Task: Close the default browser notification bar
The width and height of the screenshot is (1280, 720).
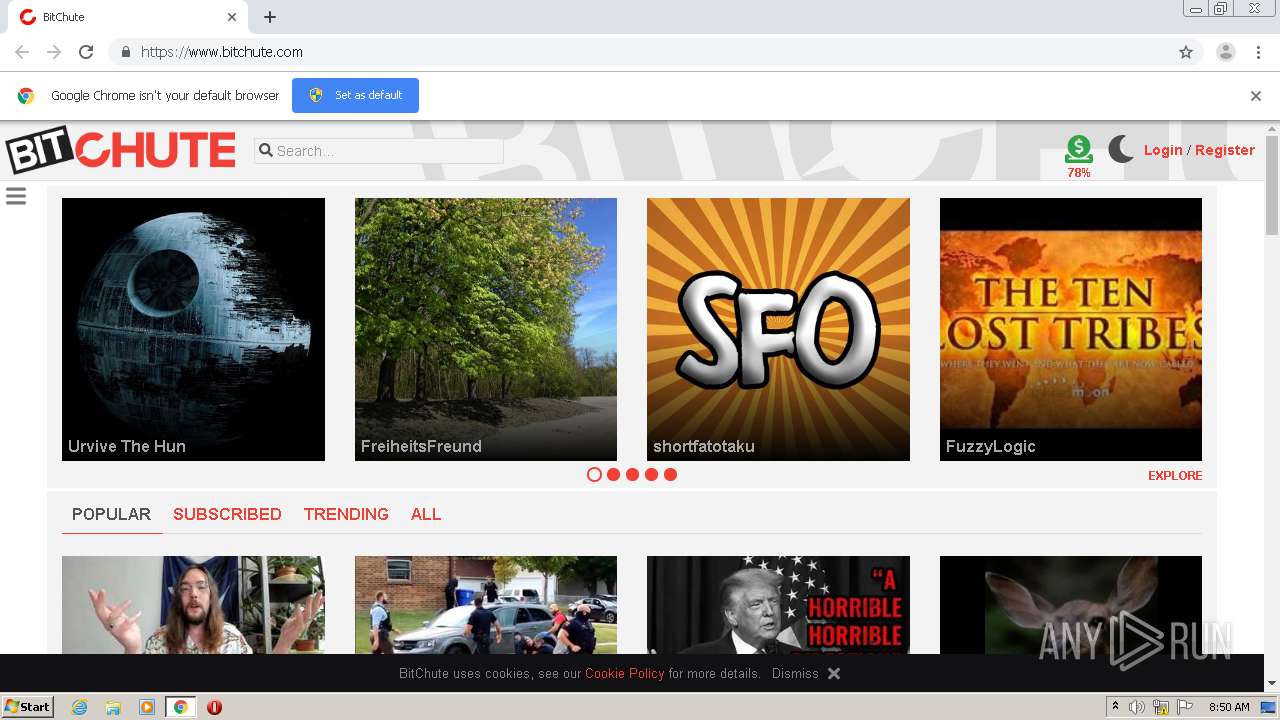Action: [1256, 96]
